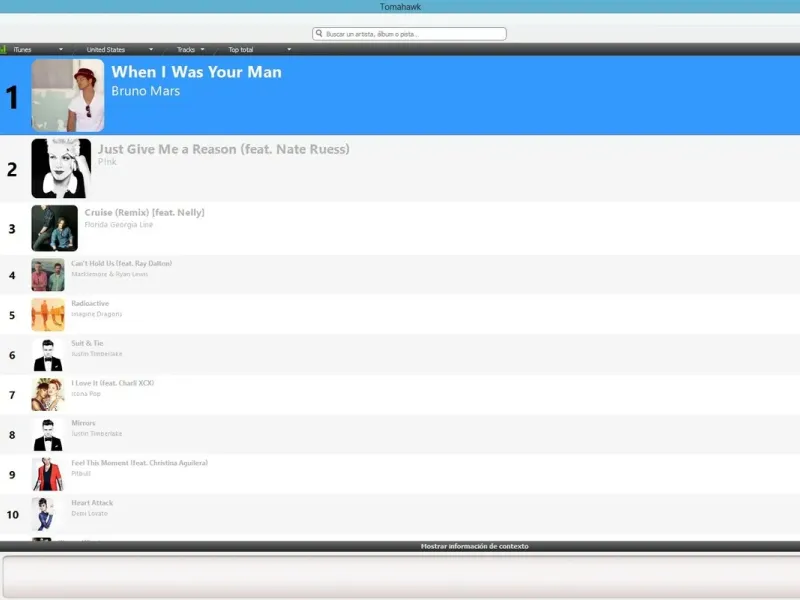Select 'Feel This Moment (feat. Christina Aguilera)'

(x=139, y=462)
